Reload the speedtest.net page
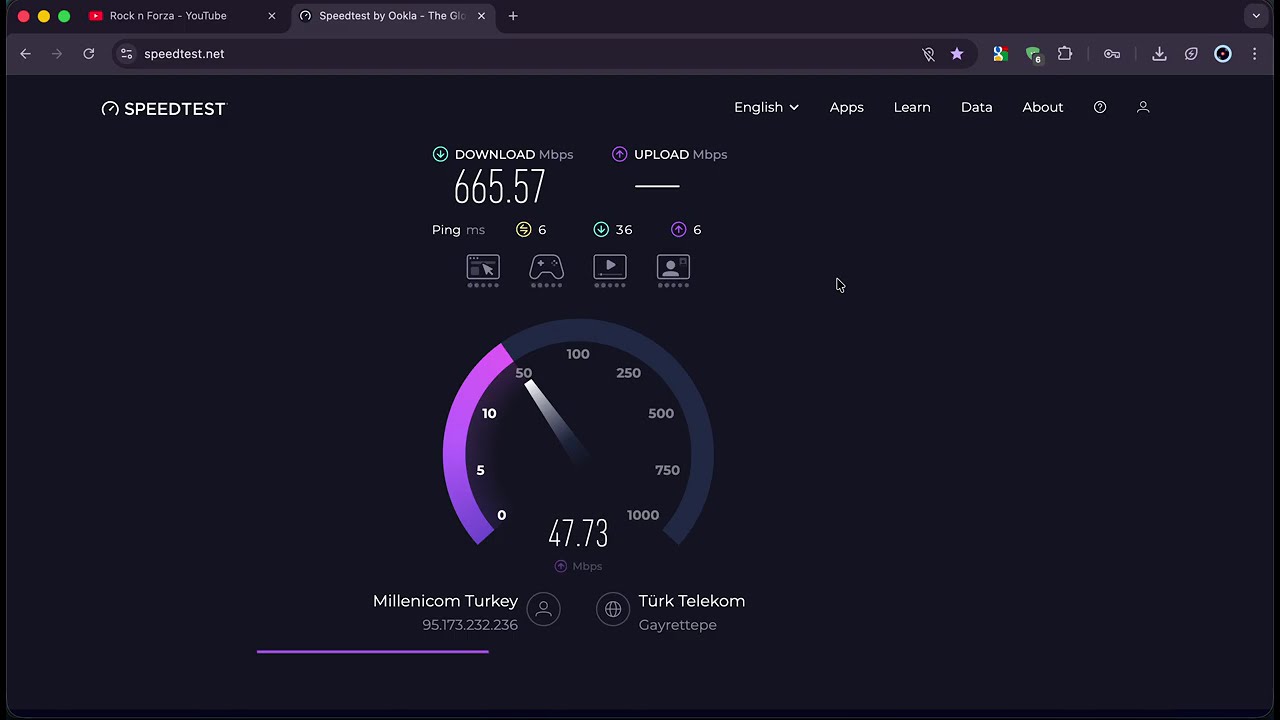 click(89, 54)
